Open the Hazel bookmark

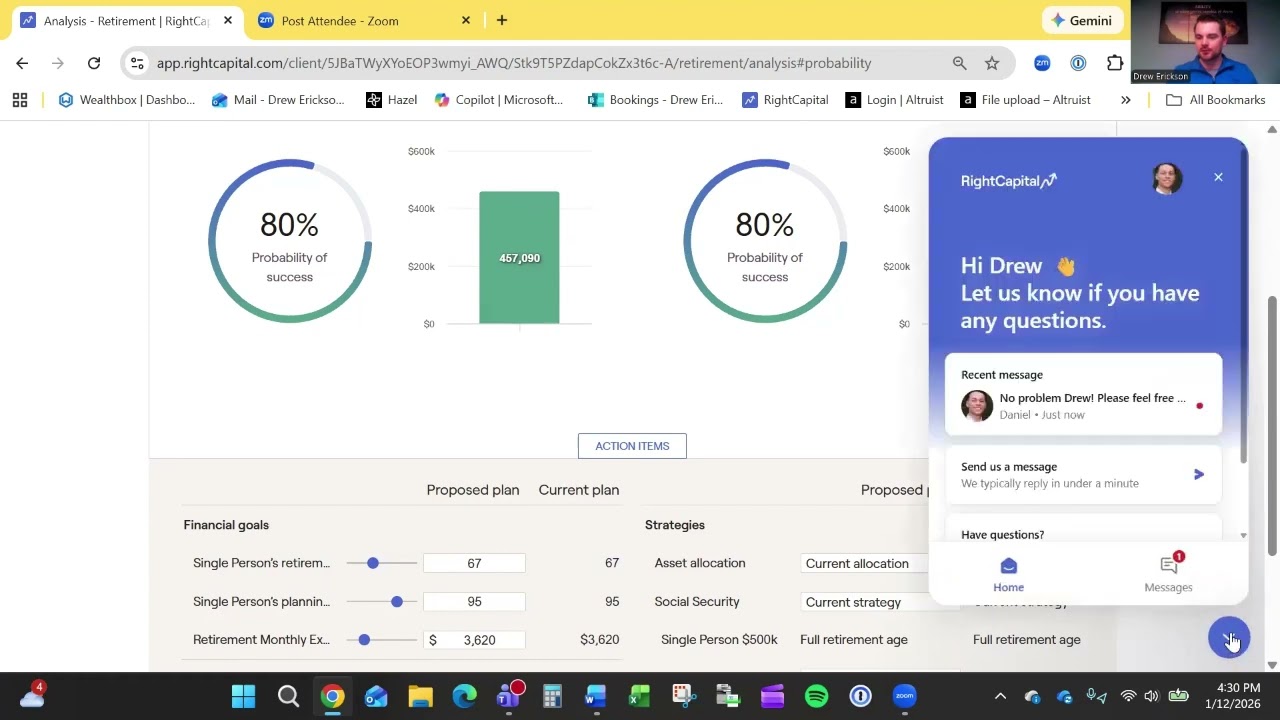391,100
